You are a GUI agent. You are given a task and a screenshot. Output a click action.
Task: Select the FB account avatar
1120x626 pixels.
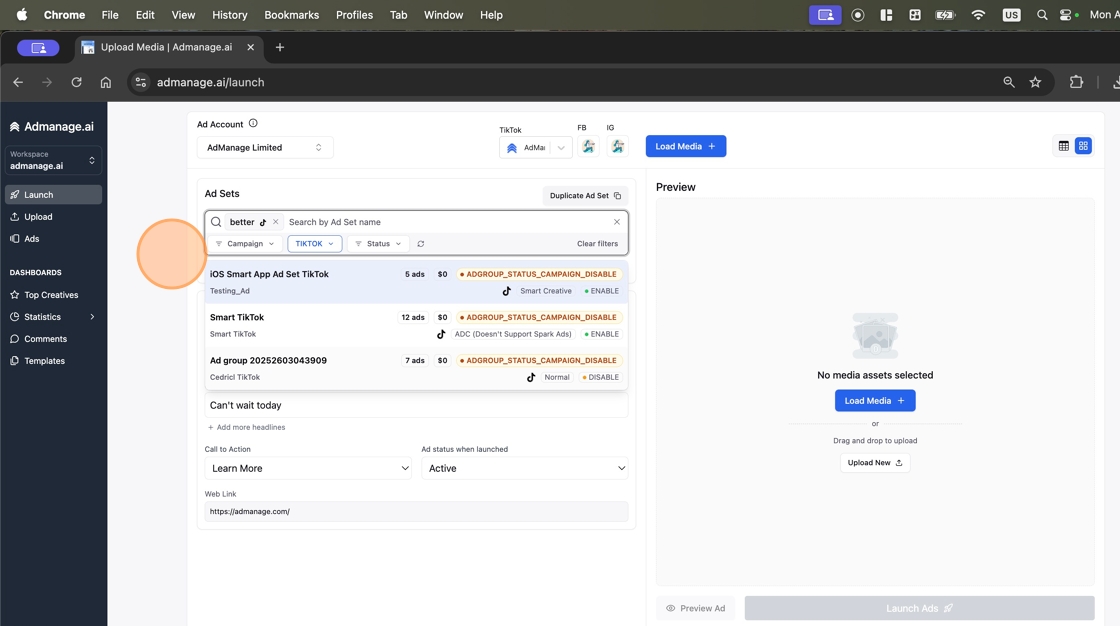click(x=589, y=147)
